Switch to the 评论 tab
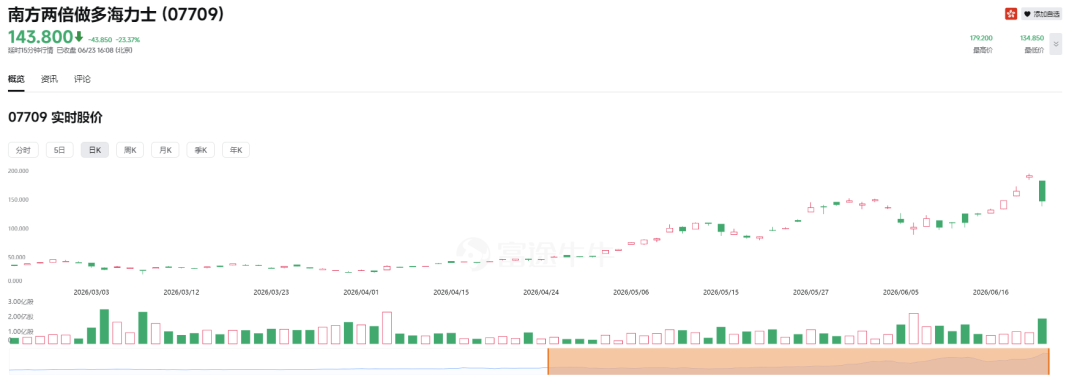Image resolution: width=1080 pixels, height=387 pixels. click(x=82, y=79)
